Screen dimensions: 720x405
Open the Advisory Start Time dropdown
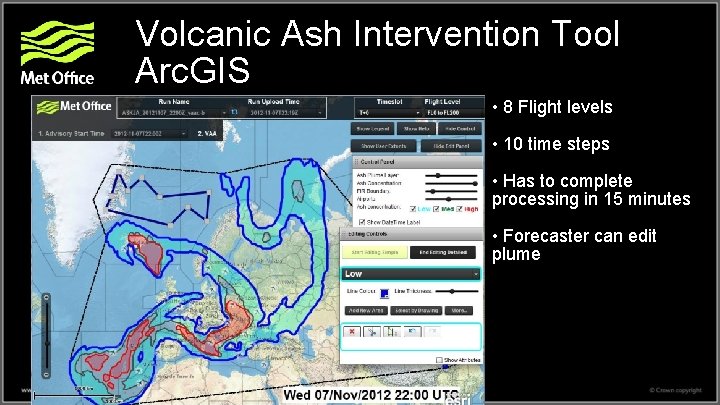click(x=149, y=134)
